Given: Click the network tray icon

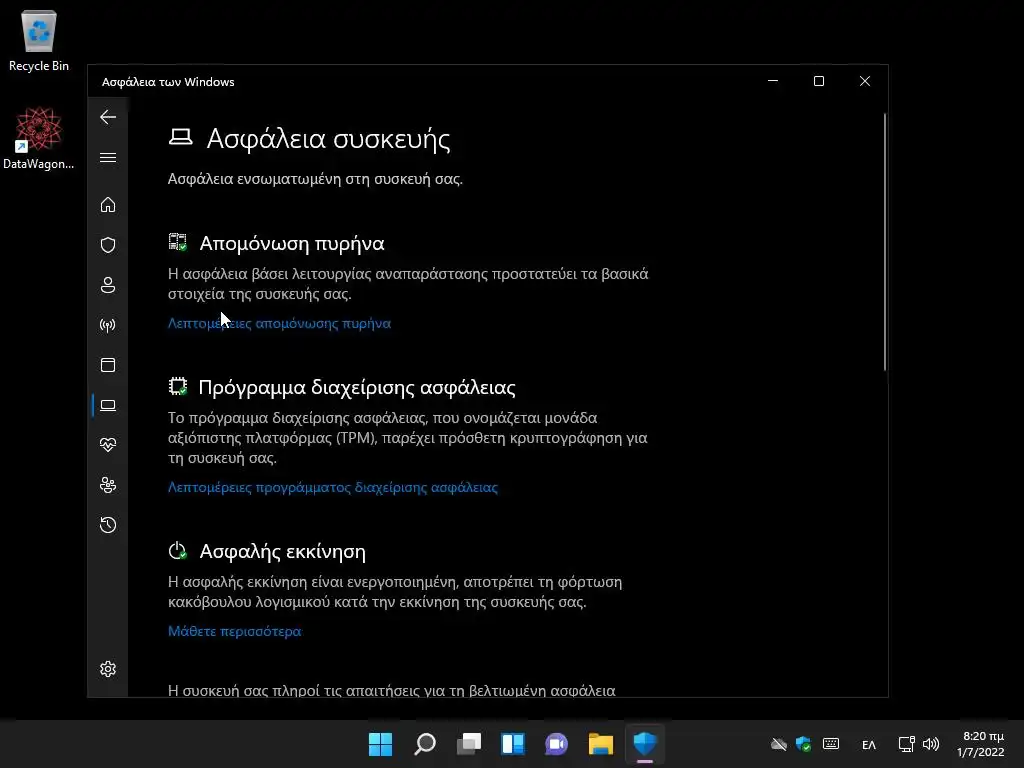Looking at the screenshot, I should pyautogui.click(x=906, y=744).
